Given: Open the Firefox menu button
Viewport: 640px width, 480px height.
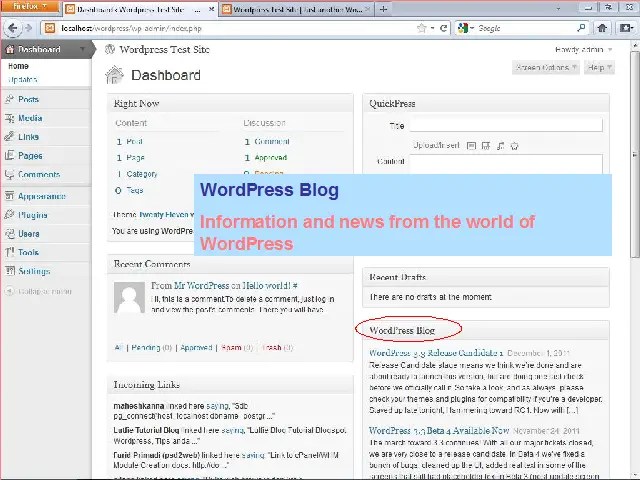Looking at the screenshot, I should point(29,7).
